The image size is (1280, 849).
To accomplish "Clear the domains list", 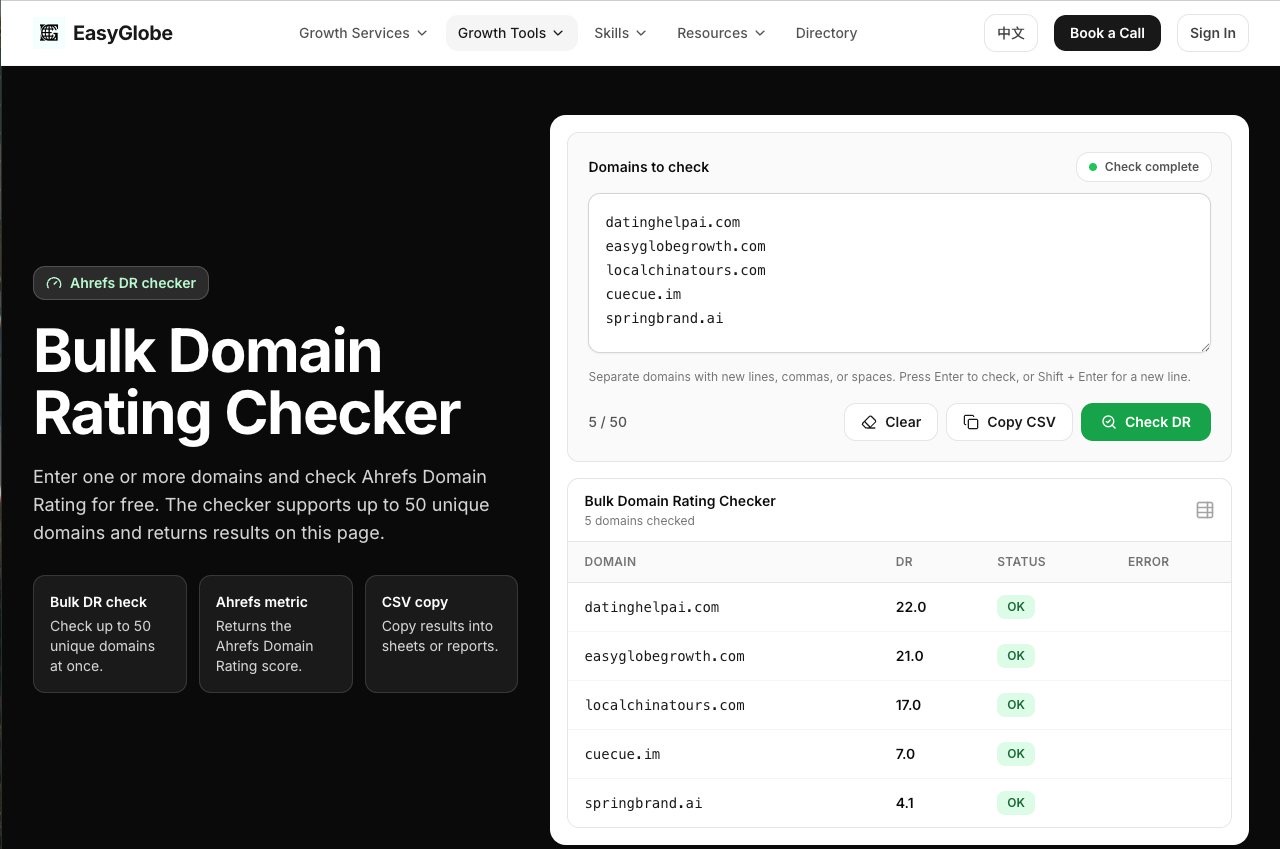I will coord(890,422).
